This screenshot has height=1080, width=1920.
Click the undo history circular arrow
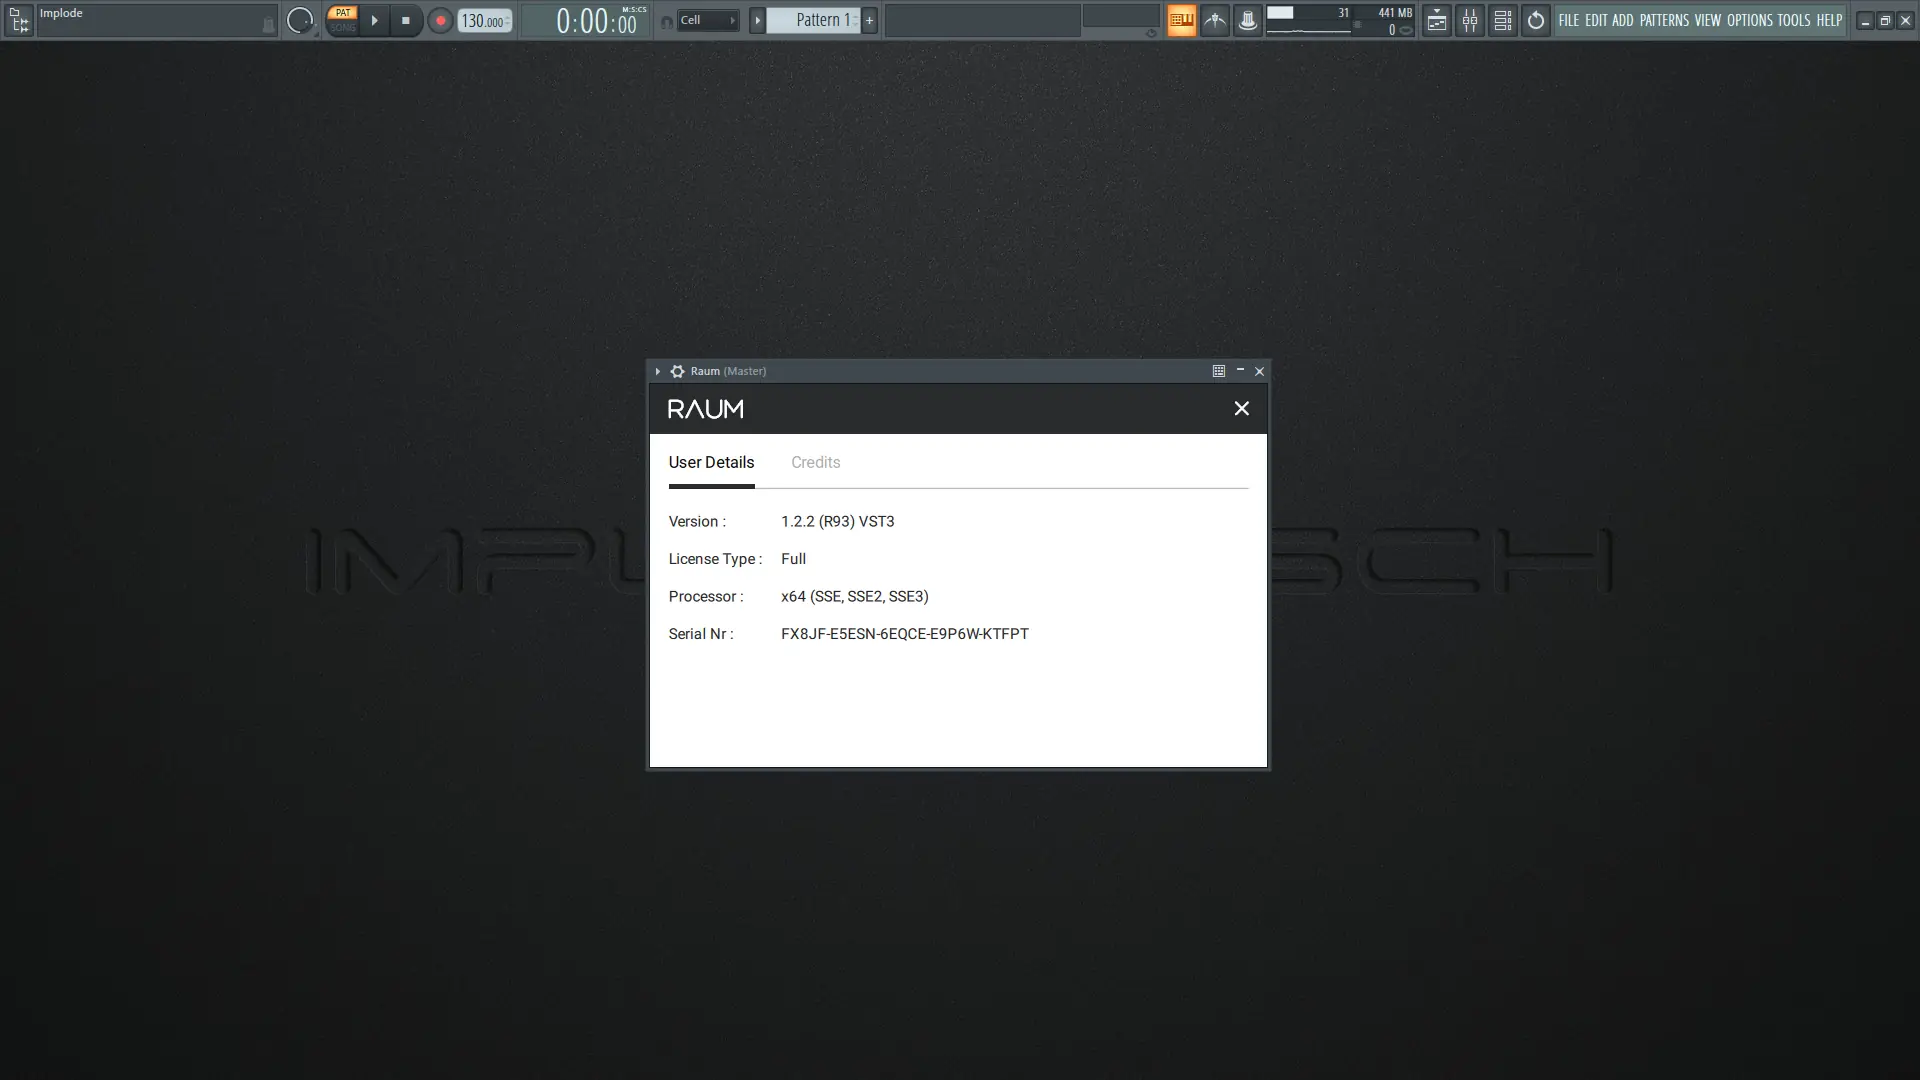point(1536,20)
